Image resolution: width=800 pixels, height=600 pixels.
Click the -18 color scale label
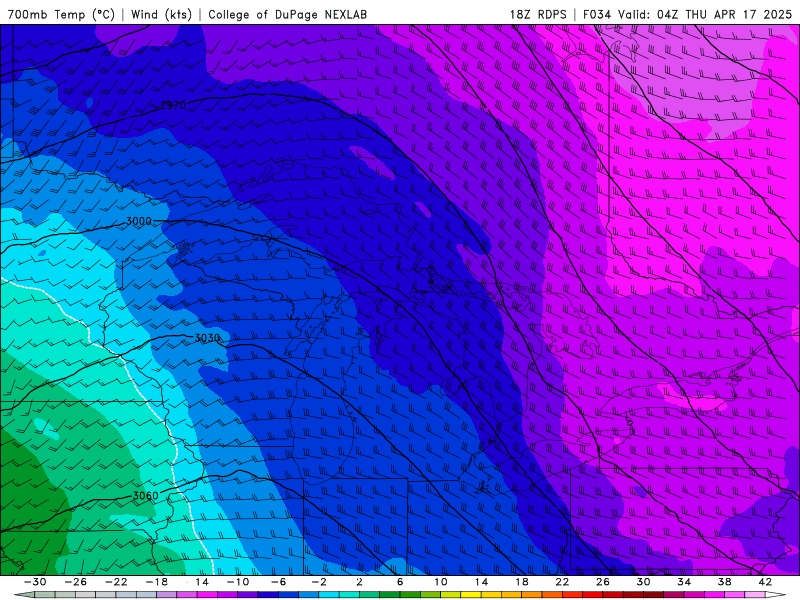click(x=157, y=582)
